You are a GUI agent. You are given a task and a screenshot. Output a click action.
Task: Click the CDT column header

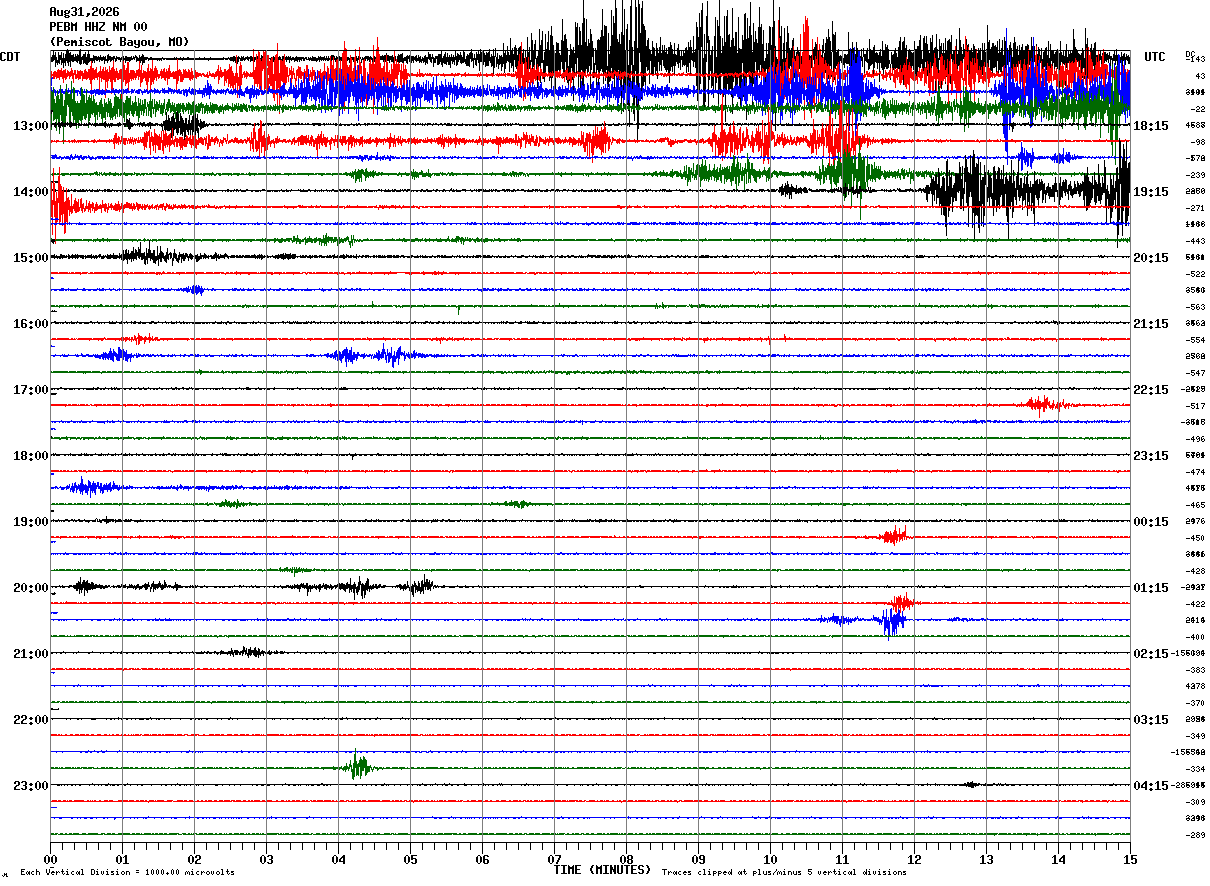10,57
